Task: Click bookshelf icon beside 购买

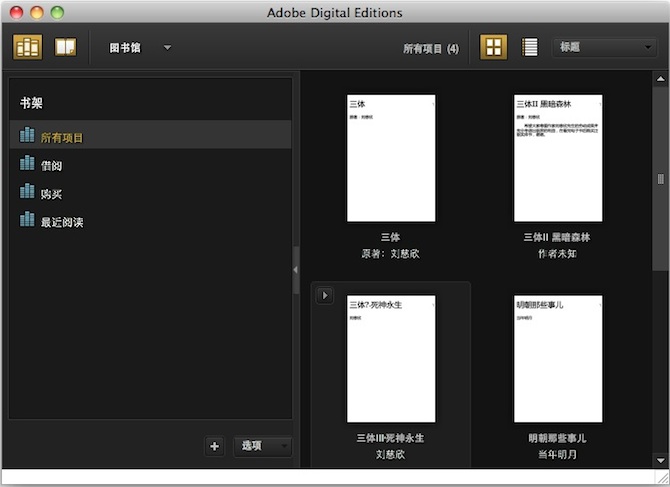Action: click(27, 191)
